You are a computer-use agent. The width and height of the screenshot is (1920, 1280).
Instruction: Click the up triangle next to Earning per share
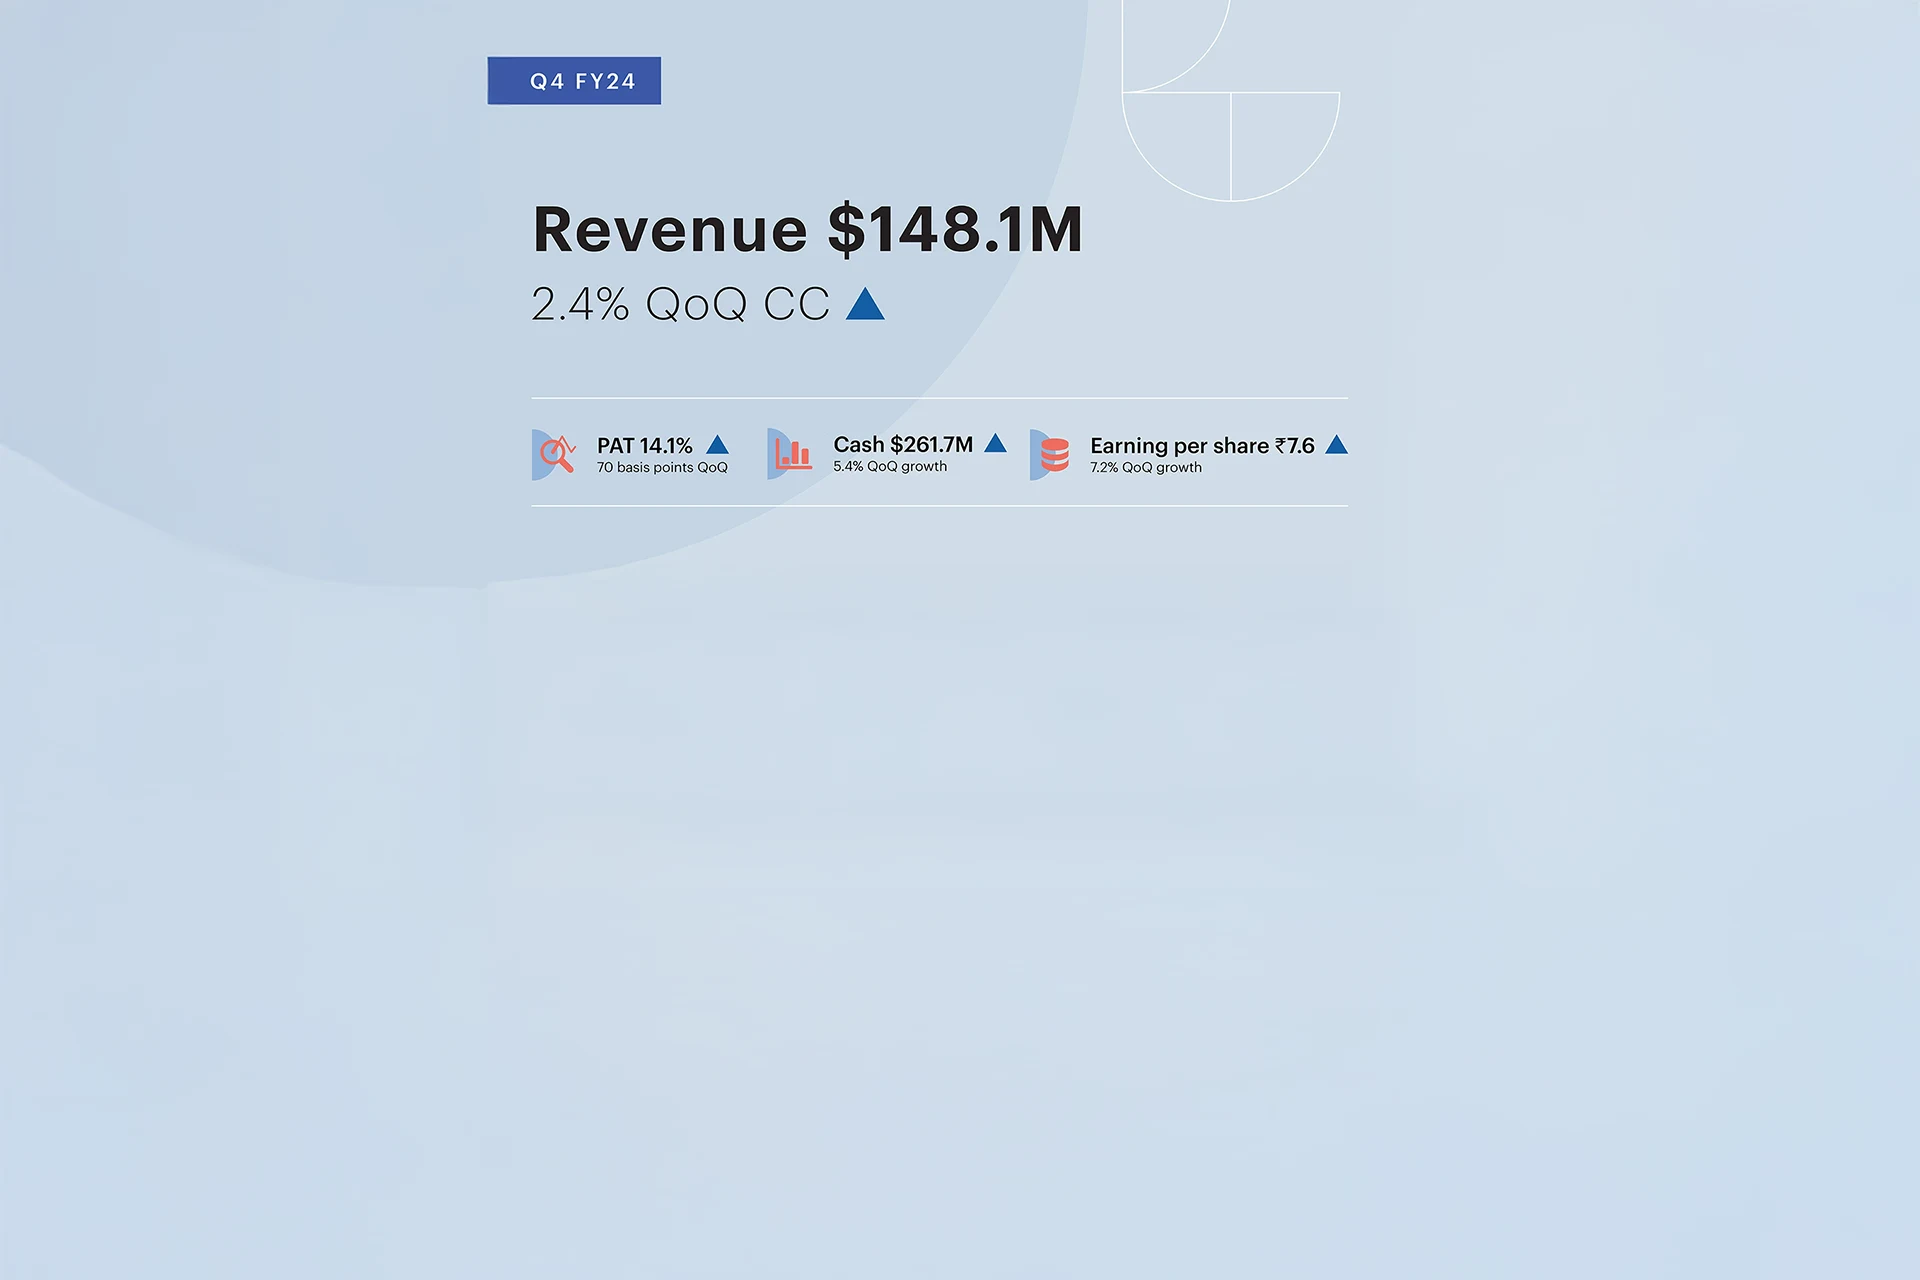(x=1336, y=445)
